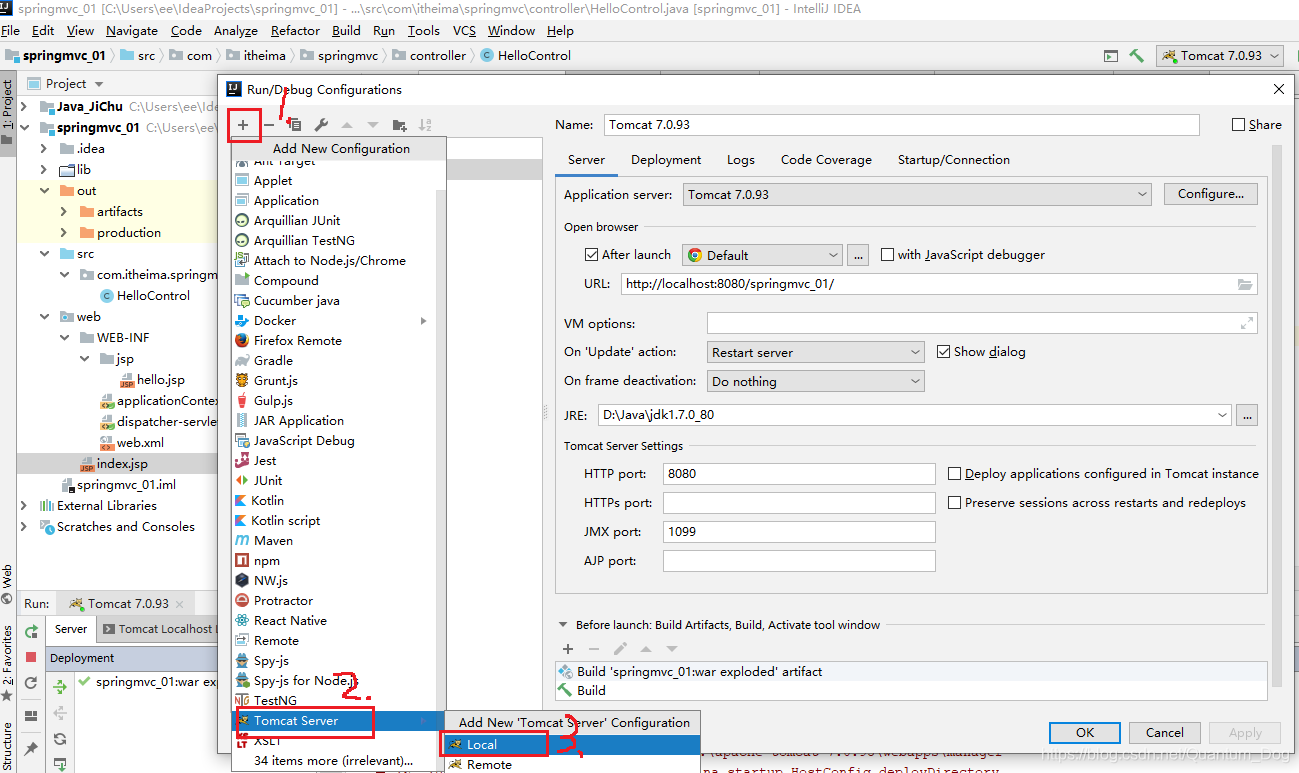Viewport: 1299px width, 773px height.
Task: Switch to Deployment tab
Action: pyautogui.click(x=666, y=160)
